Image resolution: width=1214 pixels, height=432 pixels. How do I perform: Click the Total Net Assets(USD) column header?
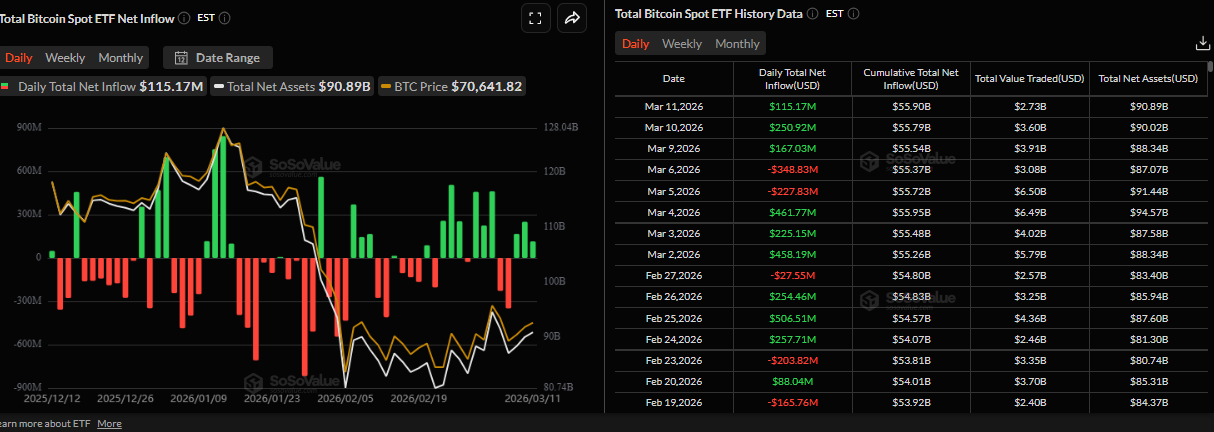[x=1148, y=78]
